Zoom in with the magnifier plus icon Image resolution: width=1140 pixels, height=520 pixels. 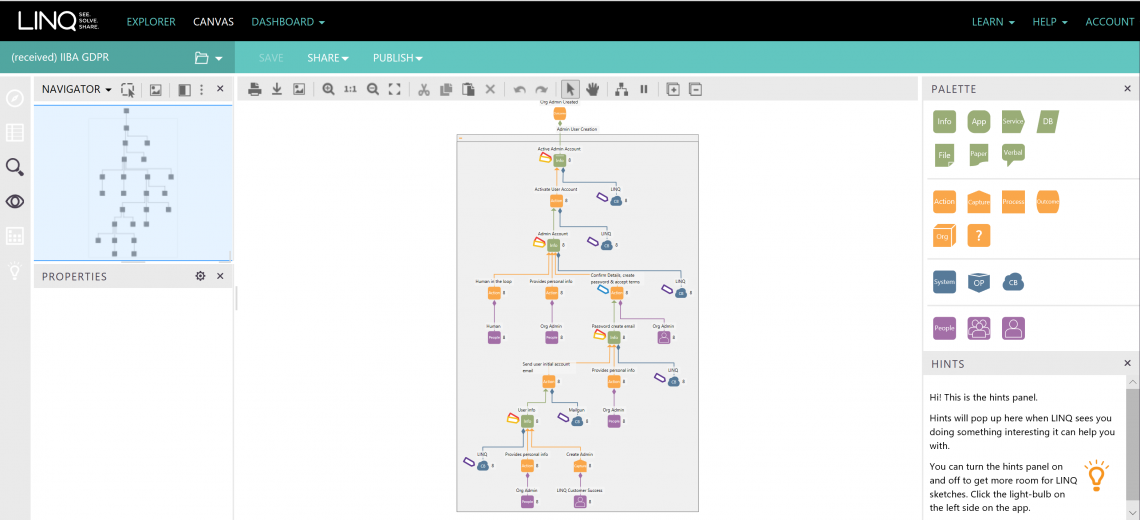click(329, 89)
